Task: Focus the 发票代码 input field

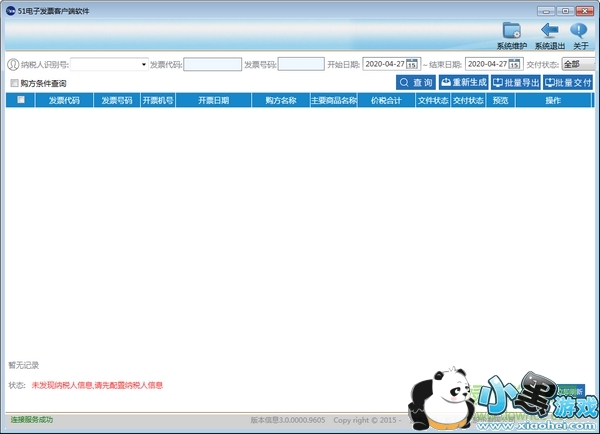Action: (213, 64)
